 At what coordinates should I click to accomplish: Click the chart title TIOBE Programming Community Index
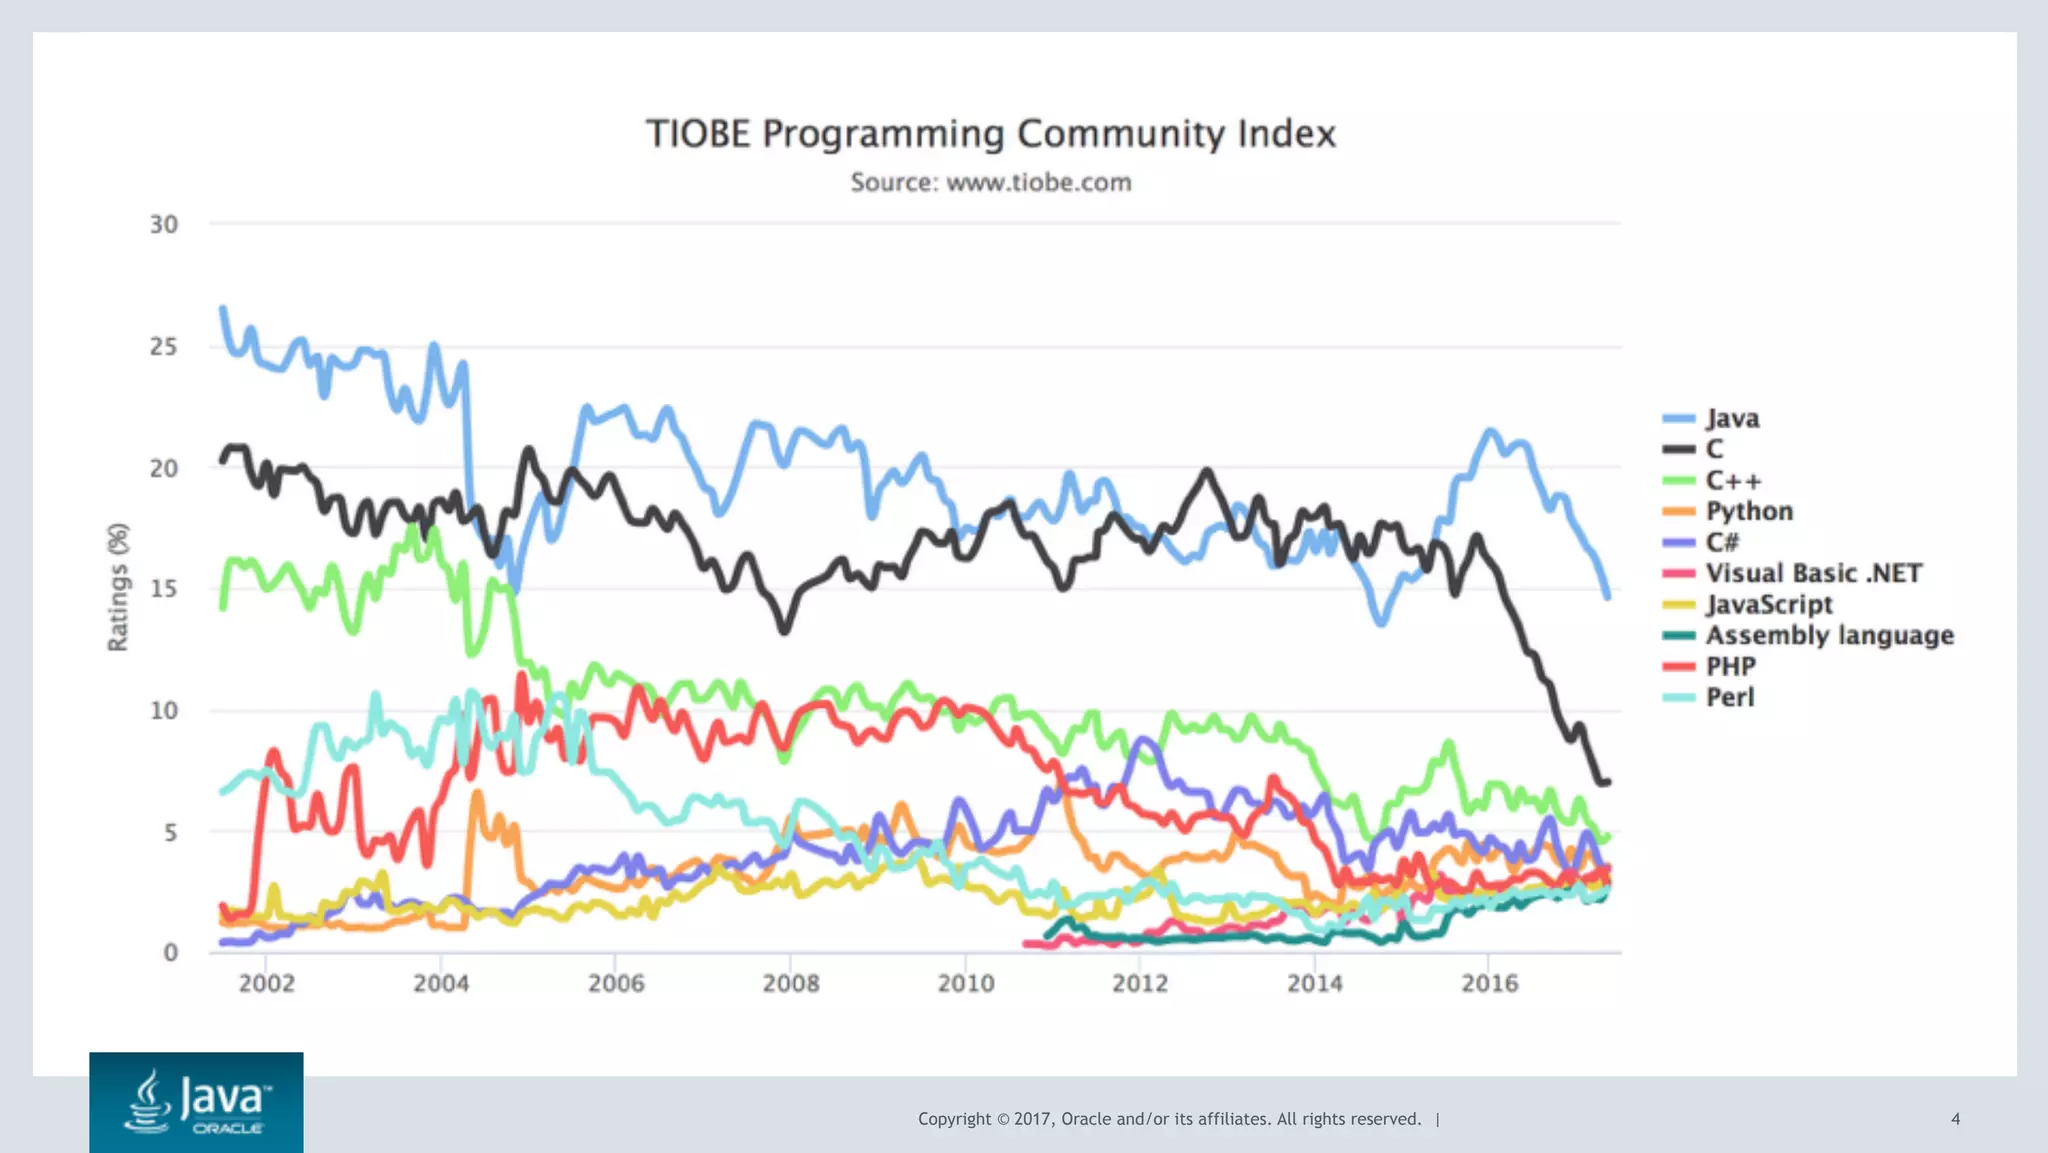point(990,134)
